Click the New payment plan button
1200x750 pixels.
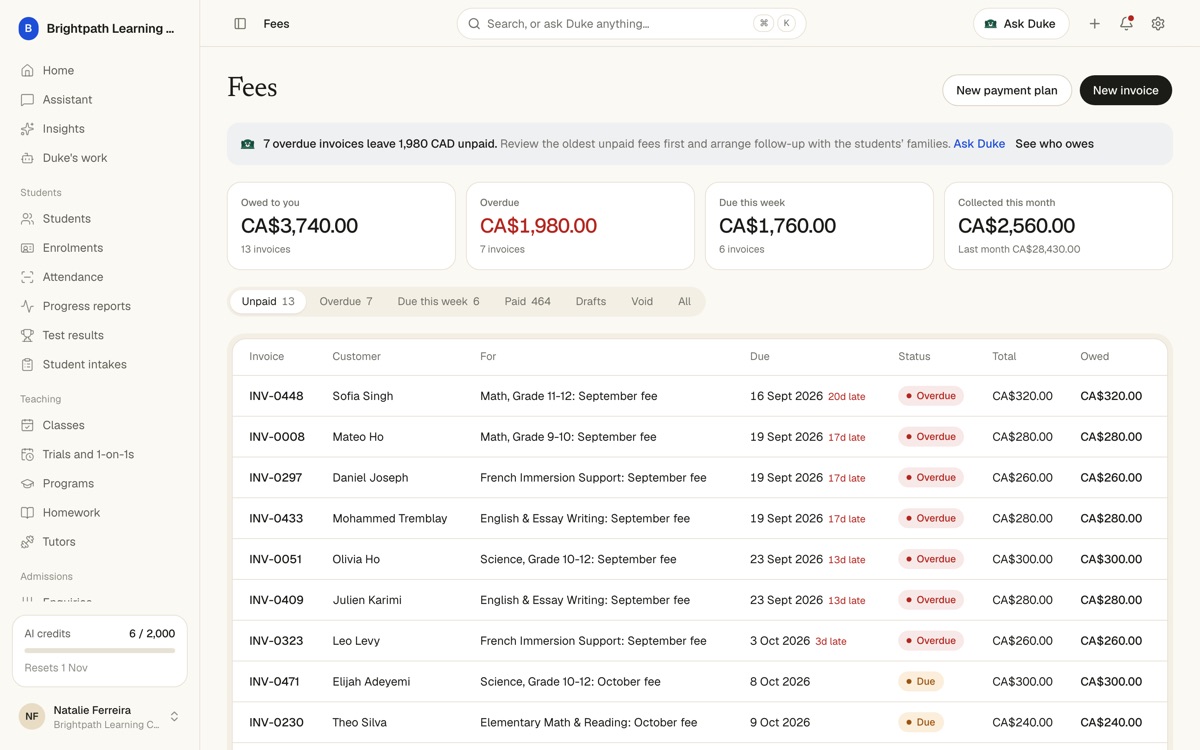(1007, 90)
